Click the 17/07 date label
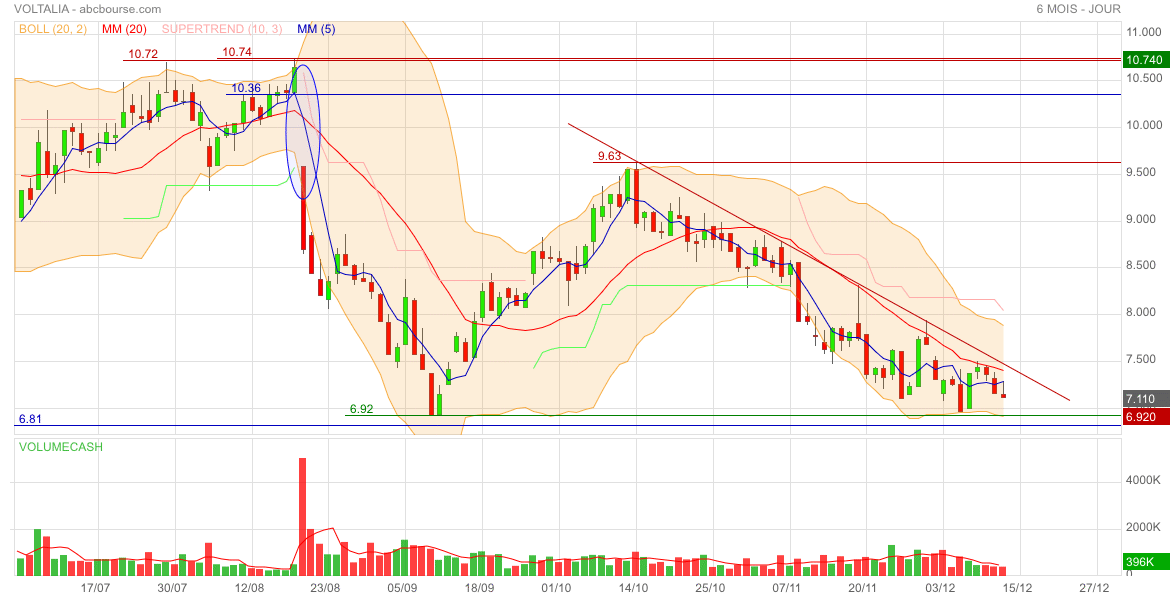The width and height of the screenshot is (1170, 598). point(96,588)
